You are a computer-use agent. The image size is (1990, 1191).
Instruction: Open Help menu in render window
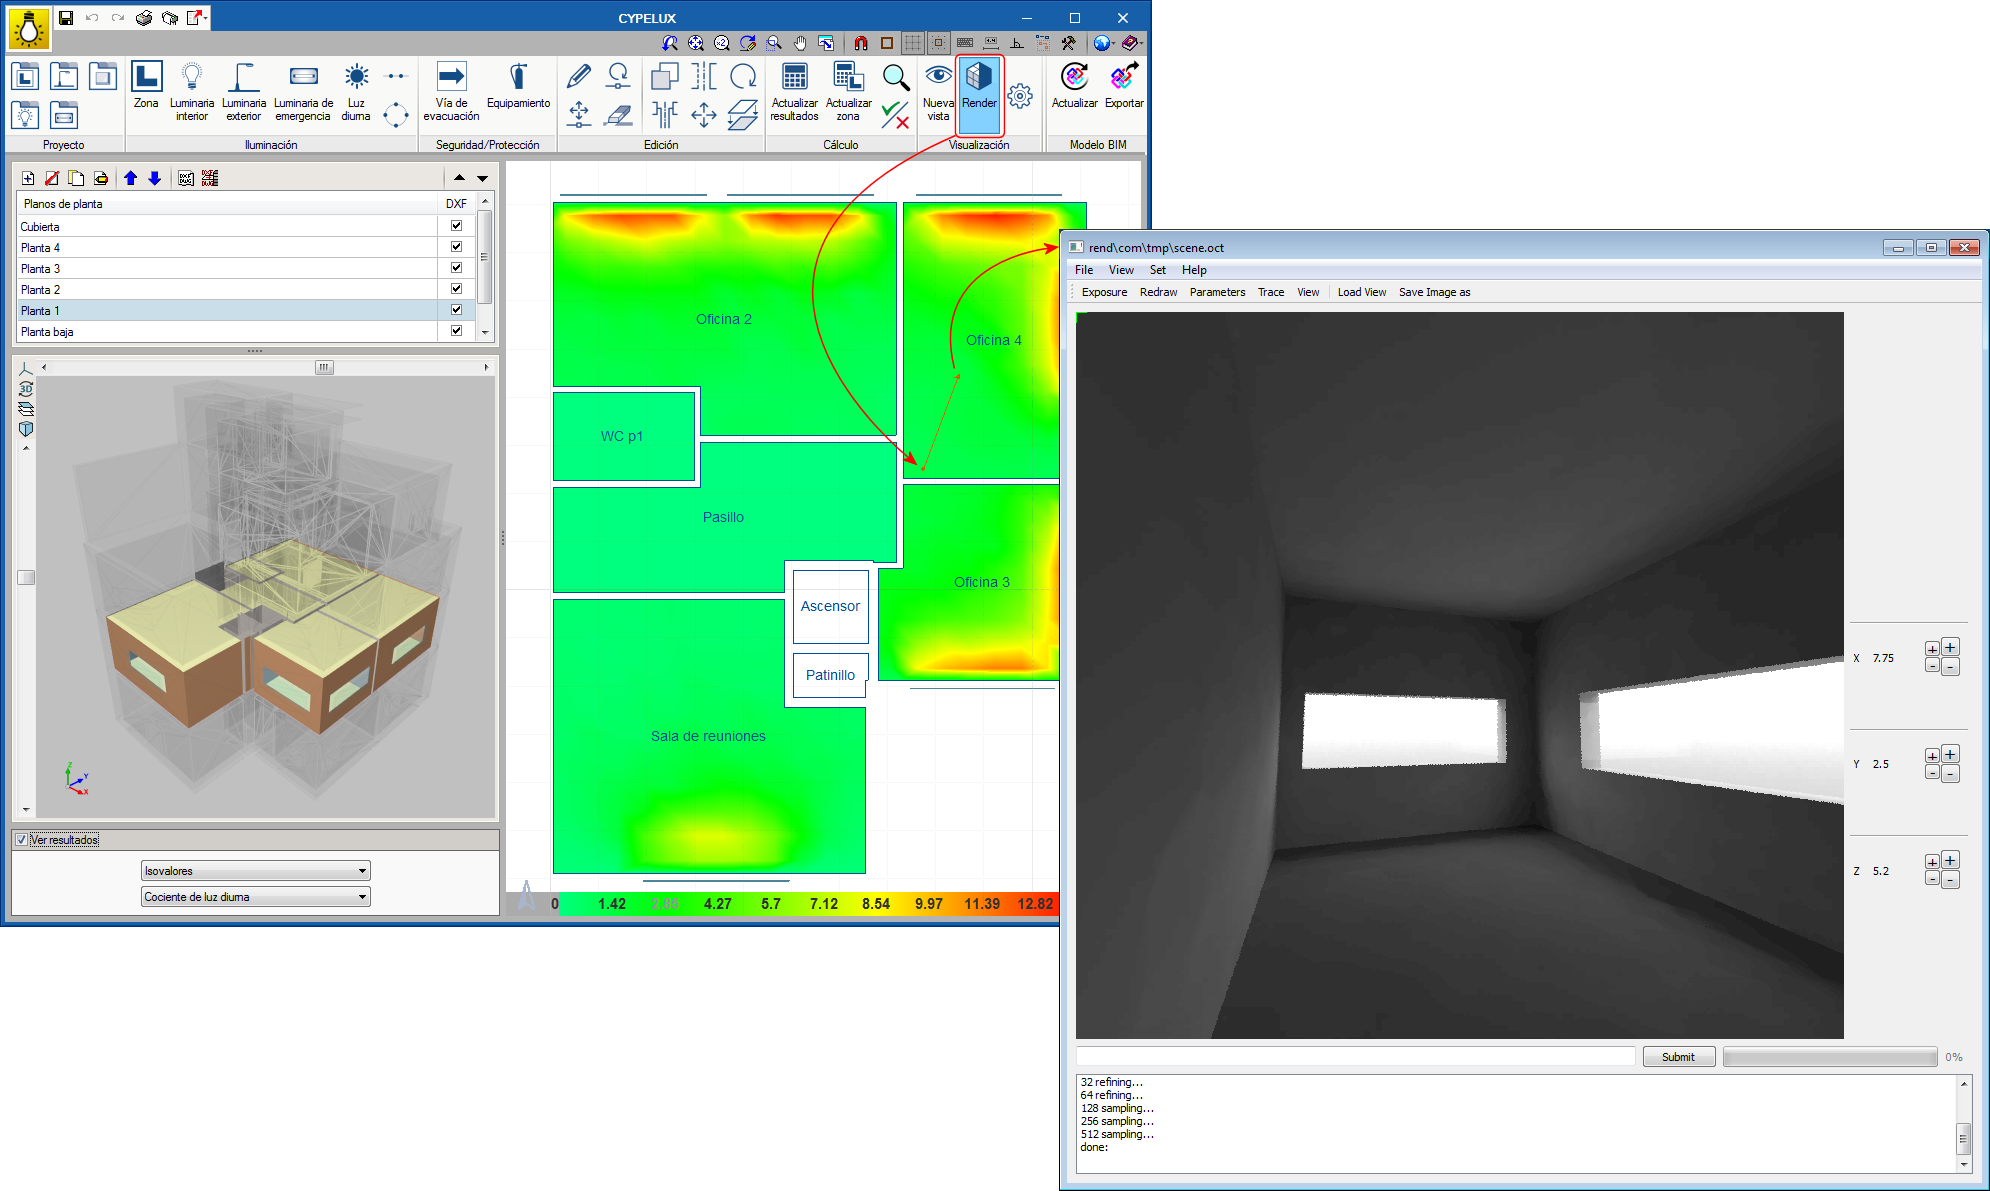1194,270
